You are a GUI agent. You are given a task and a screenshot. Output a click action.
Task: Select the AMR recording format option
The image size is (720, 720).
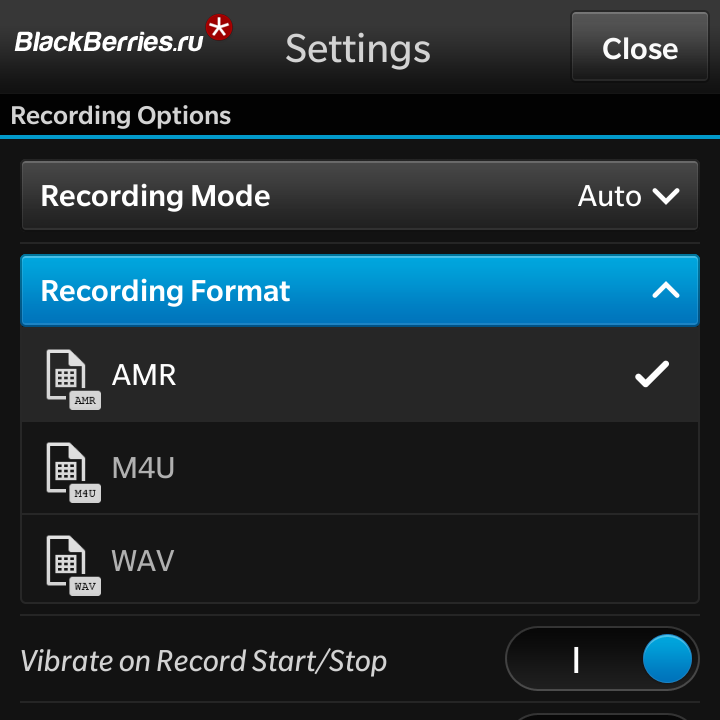click(x=360, y=375)
